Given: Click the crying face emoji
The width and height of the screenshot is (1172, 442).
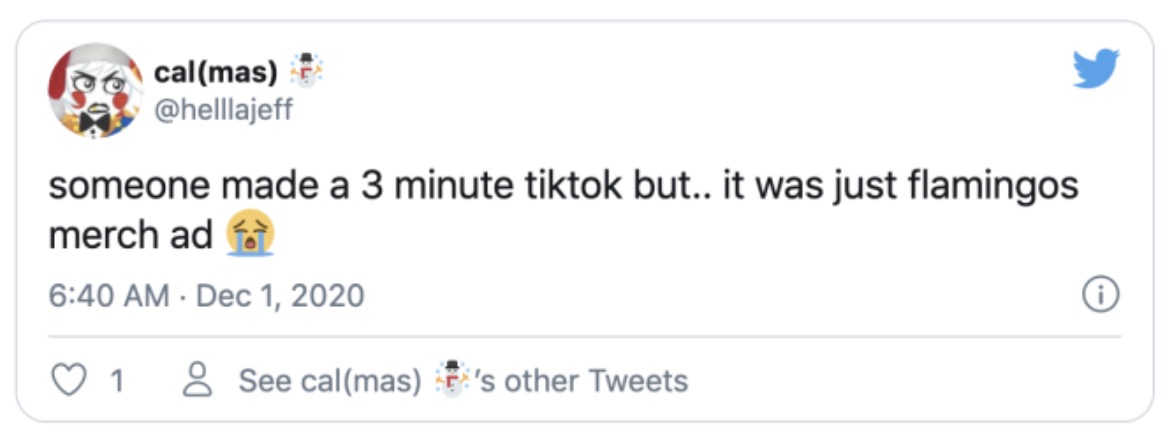Looking at the screenshot, I should (251, 235).
